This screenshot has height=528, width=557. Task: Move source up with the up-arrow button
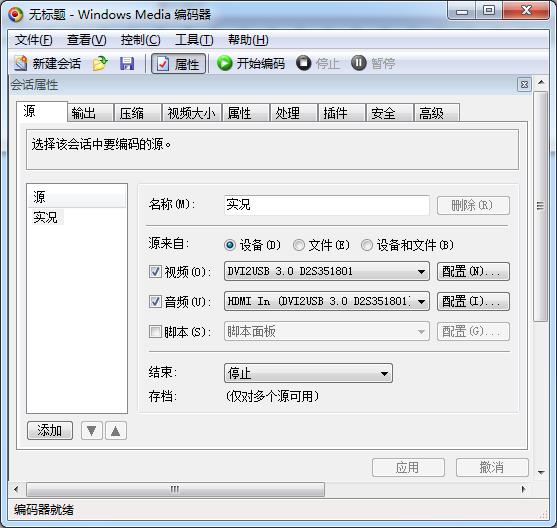pyautogui.click(x=115, y=431)
